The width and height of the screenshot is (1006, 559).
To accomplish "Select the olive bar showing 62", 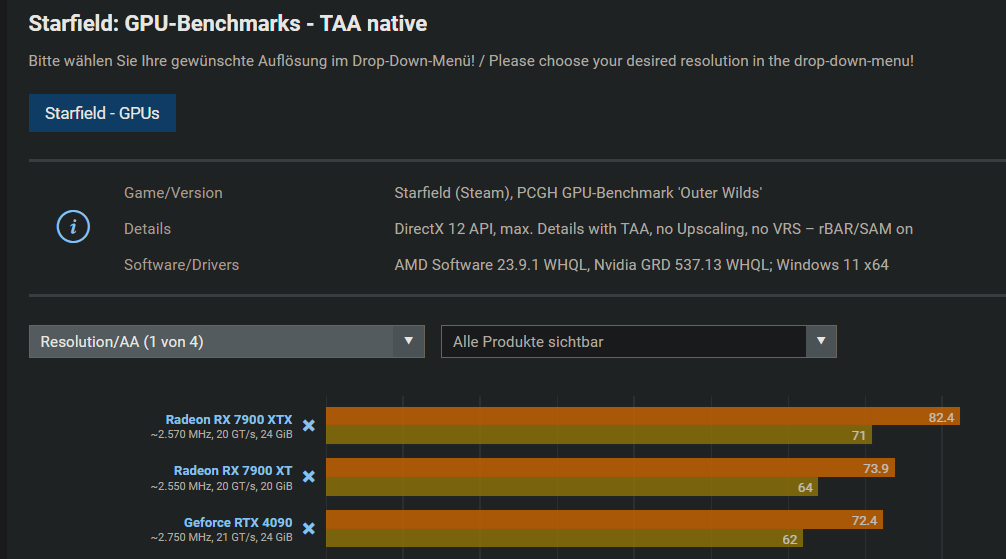I will [x=565, y=539].
